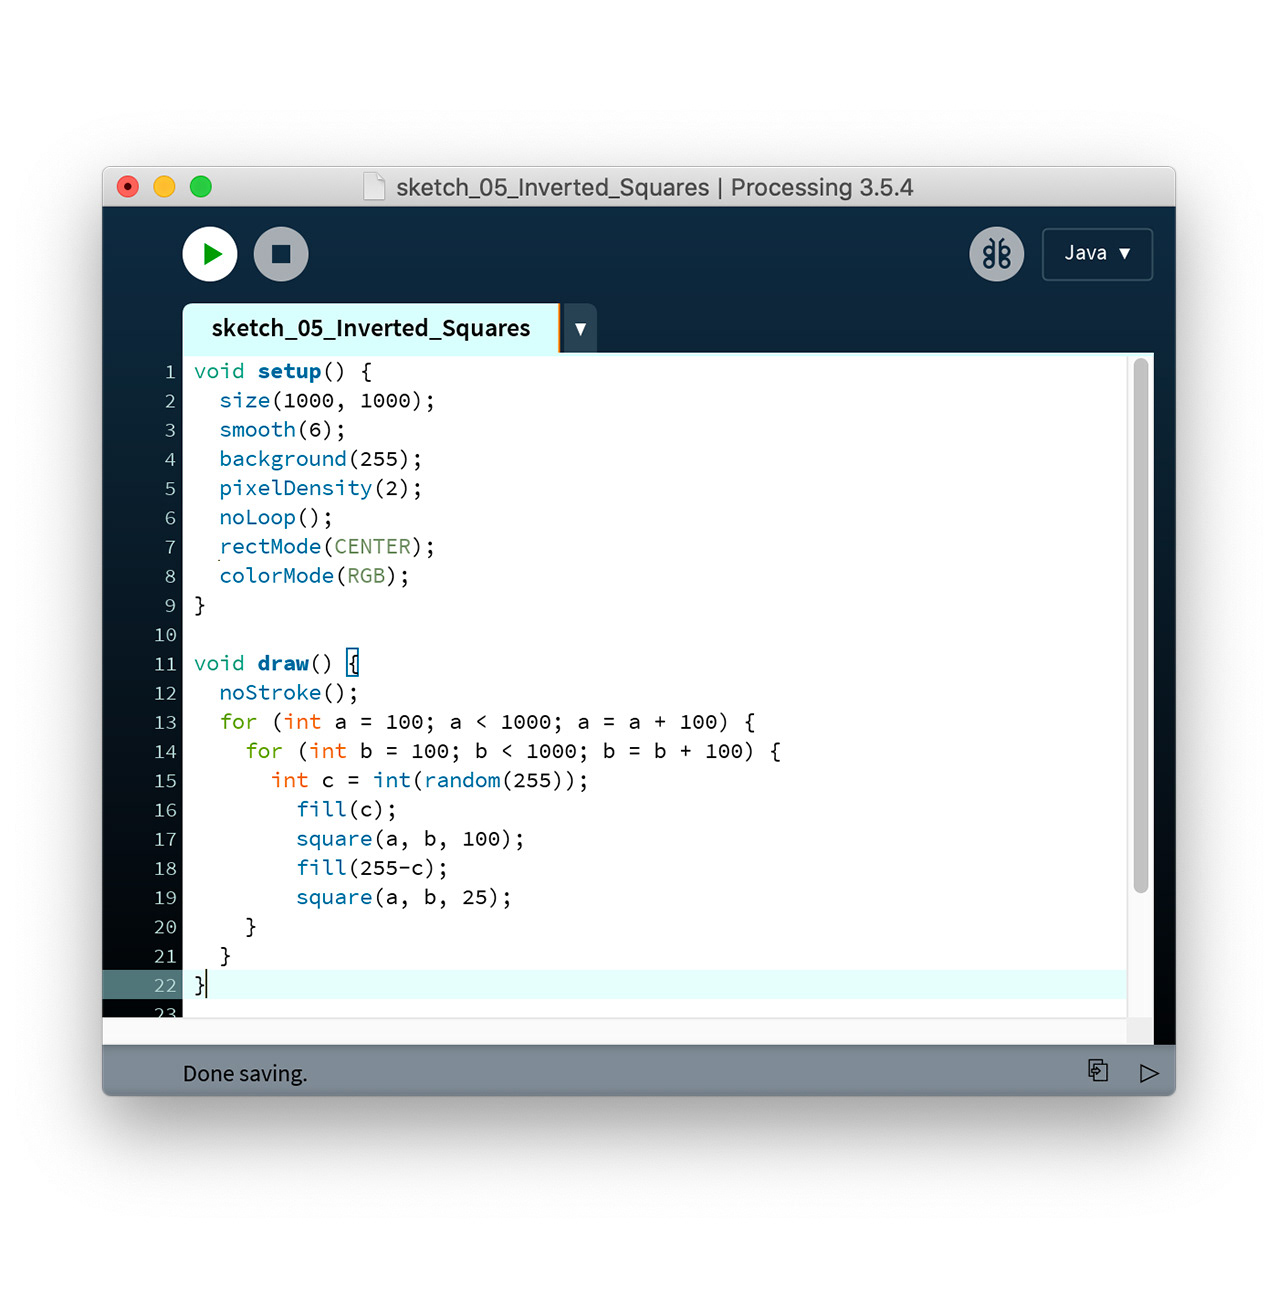
Task: Click the line 'fill(c);'
Action: click(346, 809)
